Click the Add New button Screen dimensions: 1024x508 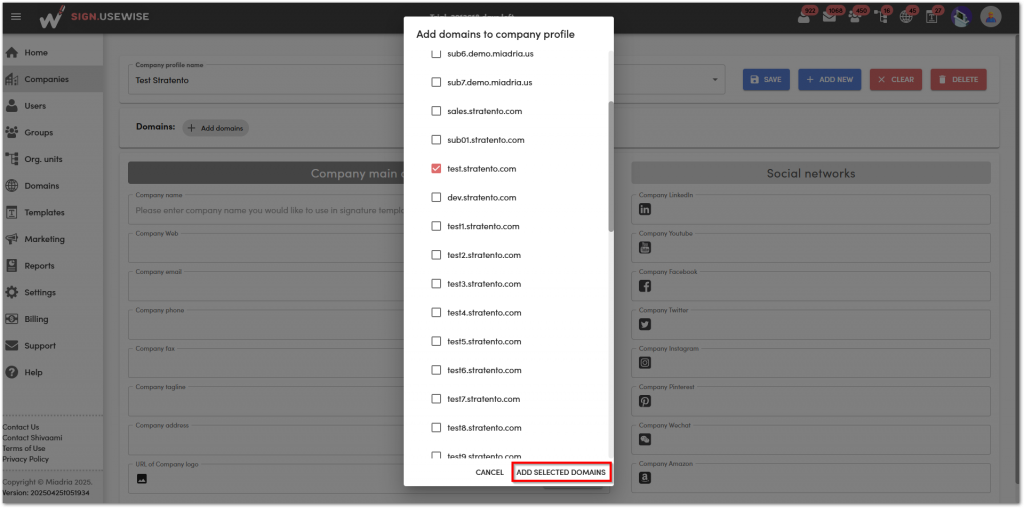[x=829, y=80]
